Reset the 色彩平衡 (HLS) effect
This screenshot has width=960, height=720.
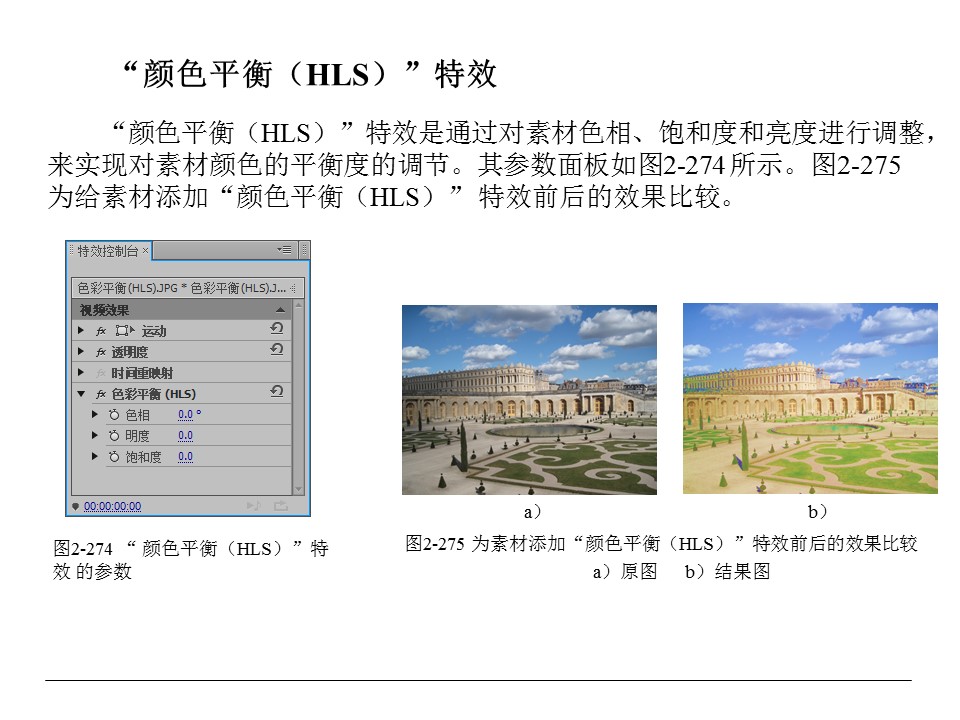click(277, 391)
